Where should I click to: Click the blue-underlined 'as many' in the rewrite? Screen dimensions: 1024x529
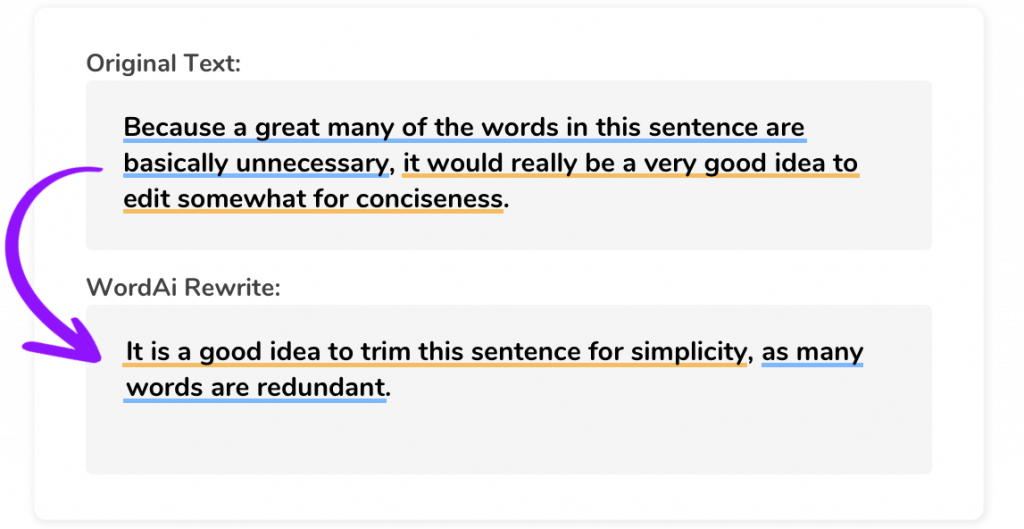pyautogui.click(x=812, y=352)
